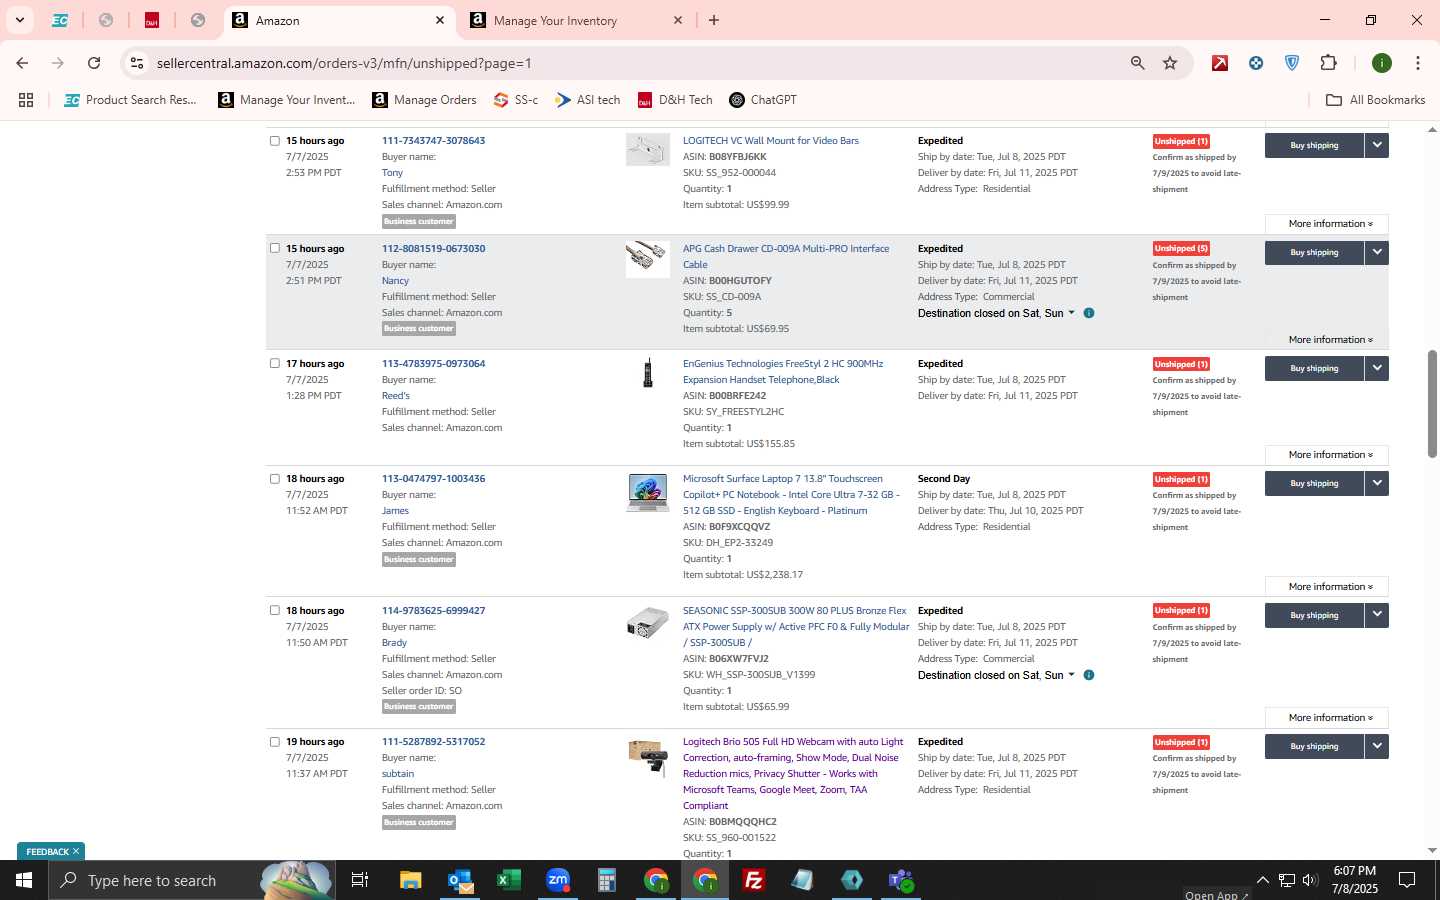Click the browser back arrow
This screenshot has width=1440, height=900.
point(22,63)
